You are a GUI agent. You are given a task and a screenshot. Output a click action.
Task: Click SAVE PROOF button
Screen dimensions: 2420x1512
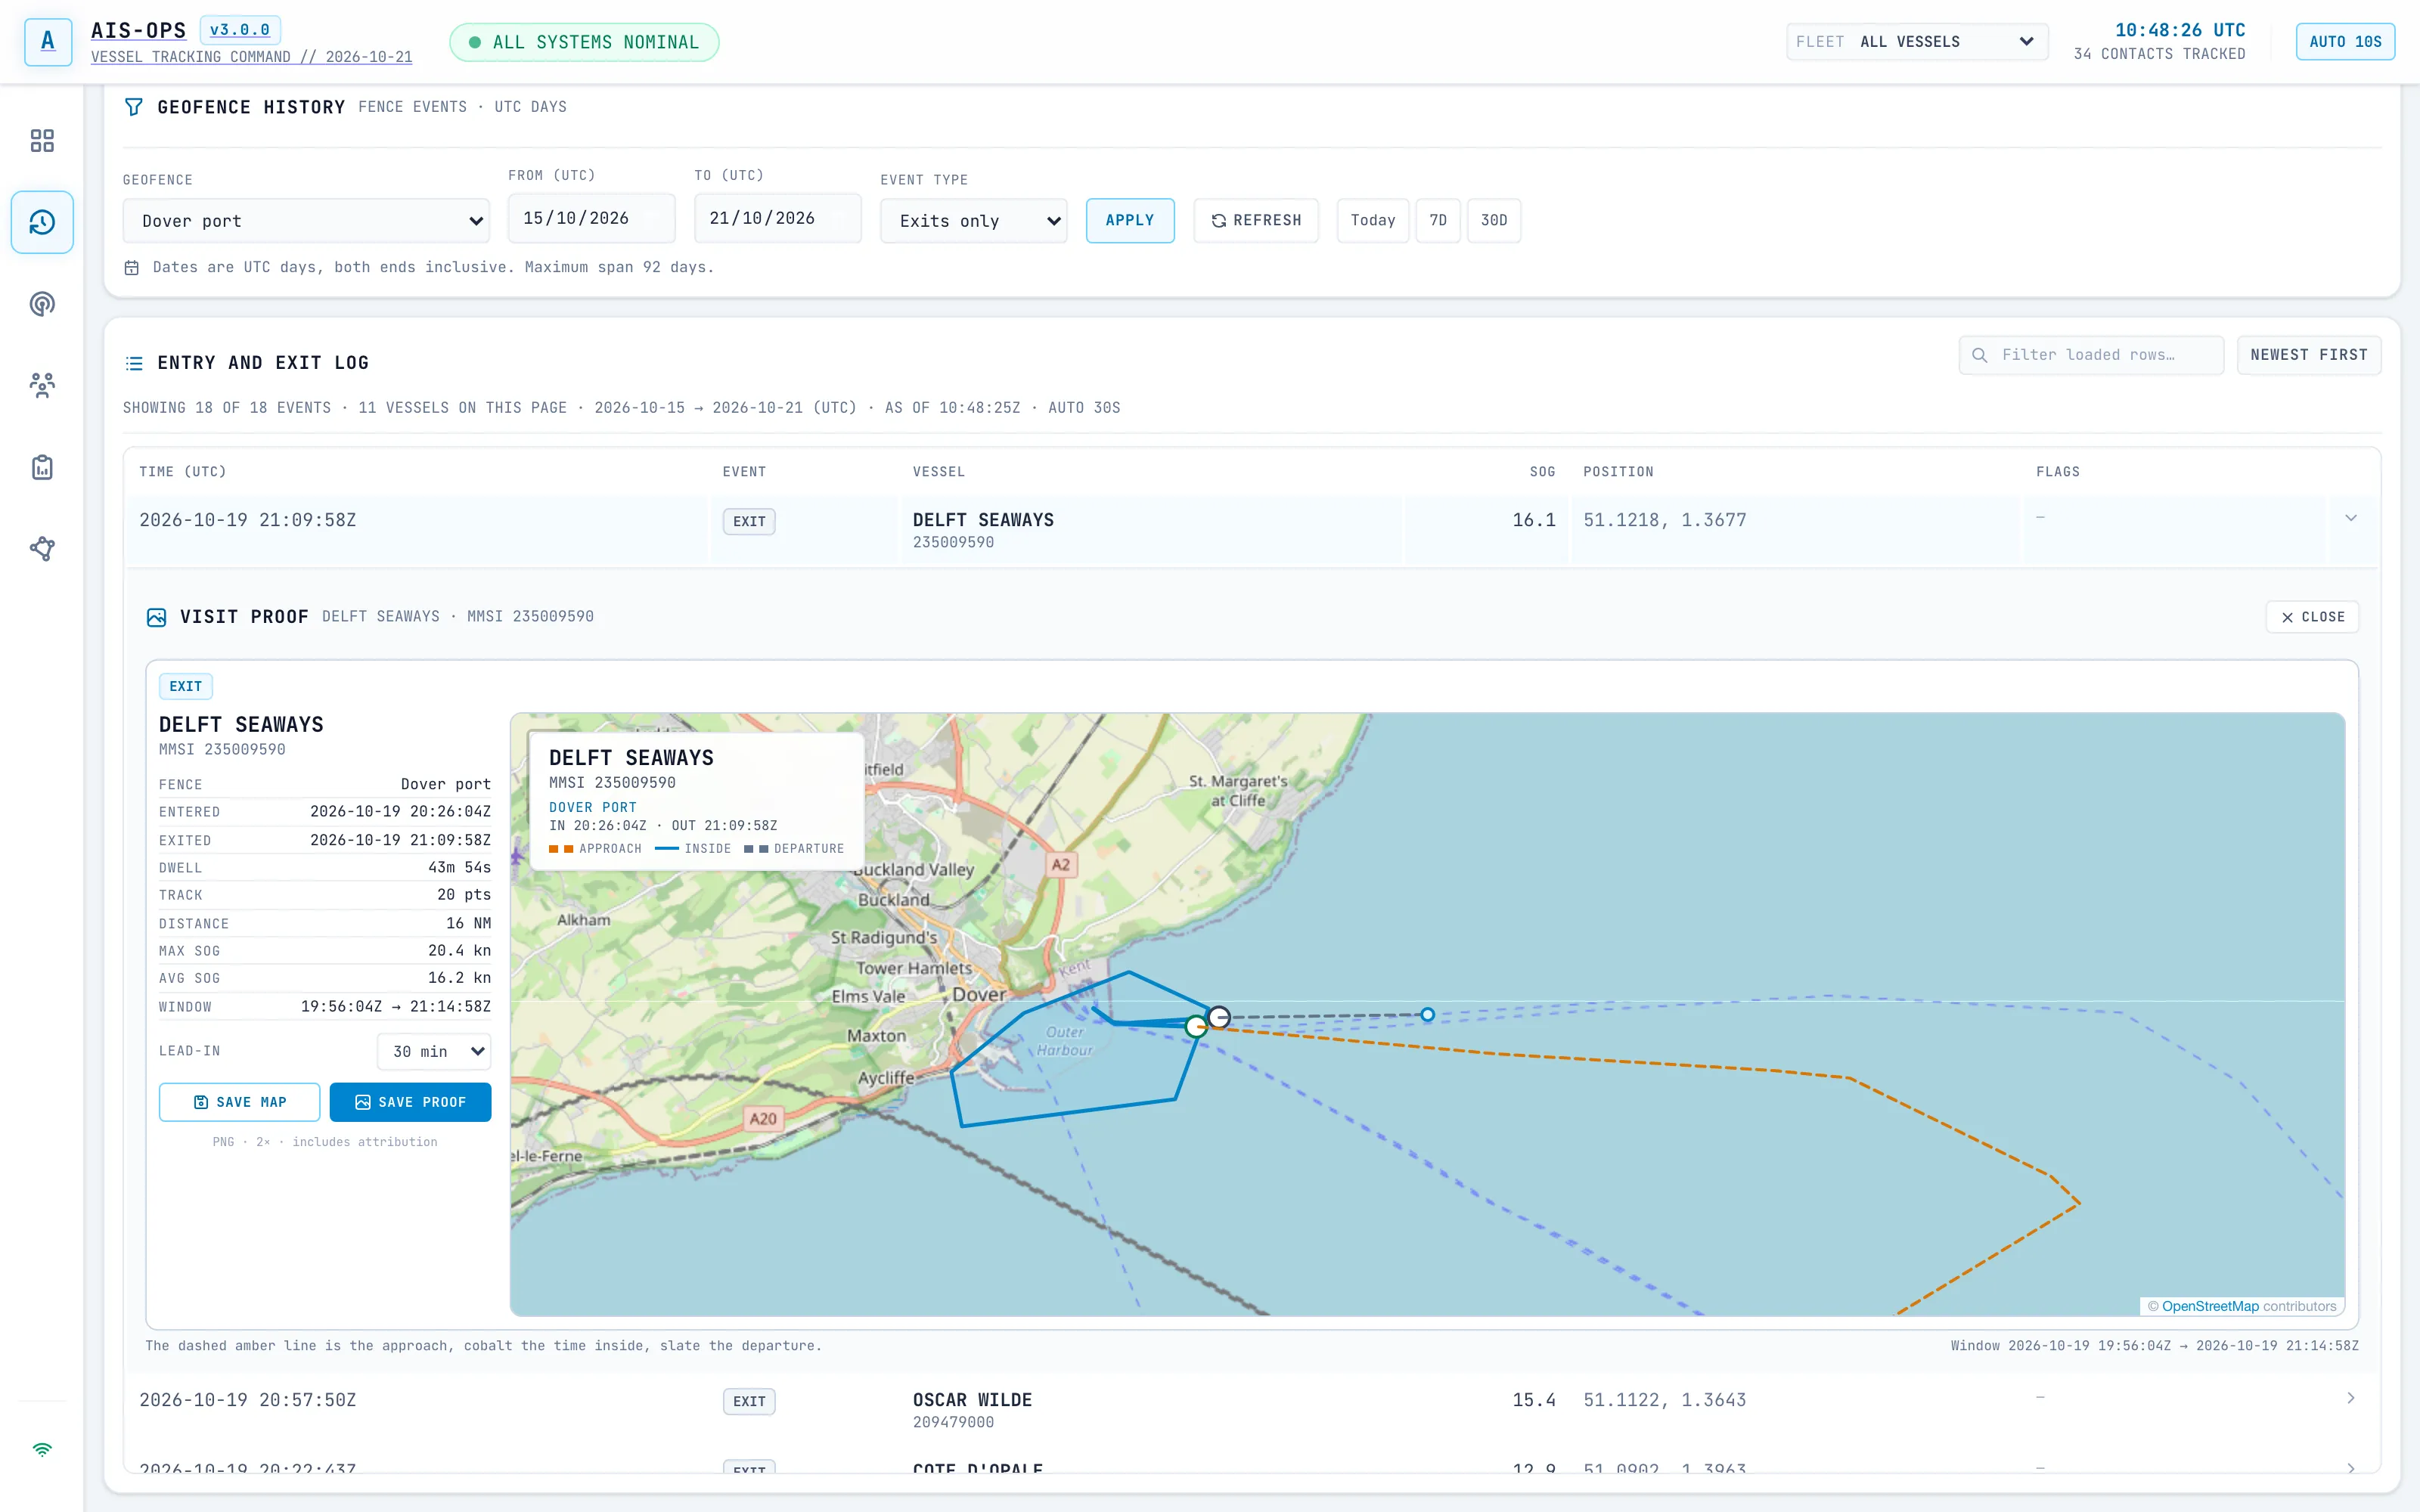(x=410, y=1102)
